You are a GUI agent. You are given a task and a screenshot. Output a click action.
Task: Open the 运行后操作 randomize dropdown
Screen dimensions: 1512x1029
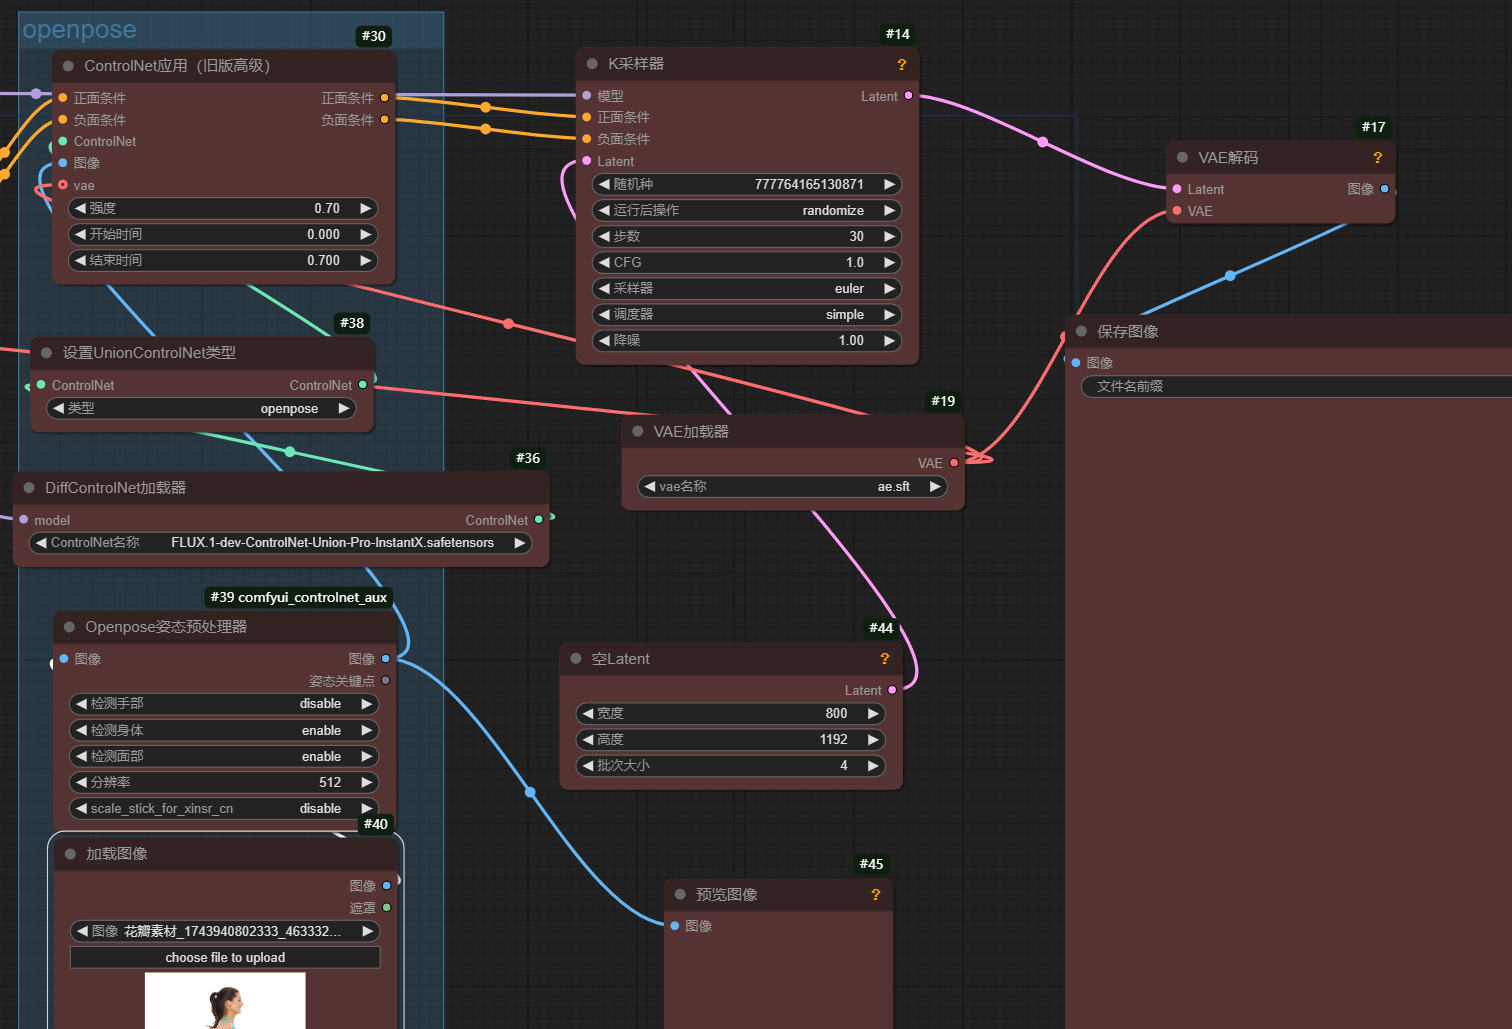(x=747, y=210)
